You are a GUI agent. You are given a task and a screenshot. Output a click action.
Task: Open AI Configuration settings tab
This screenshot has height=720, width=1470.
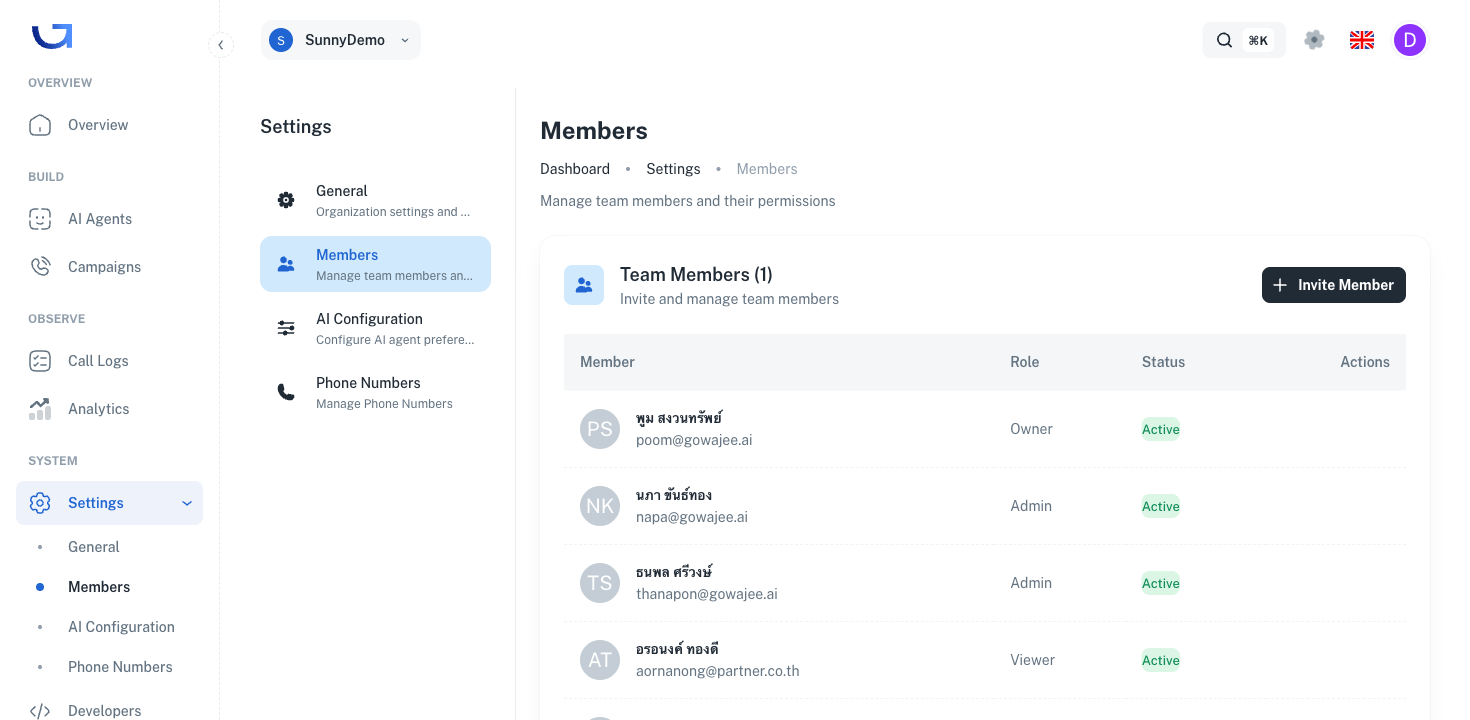click(375, 328)
